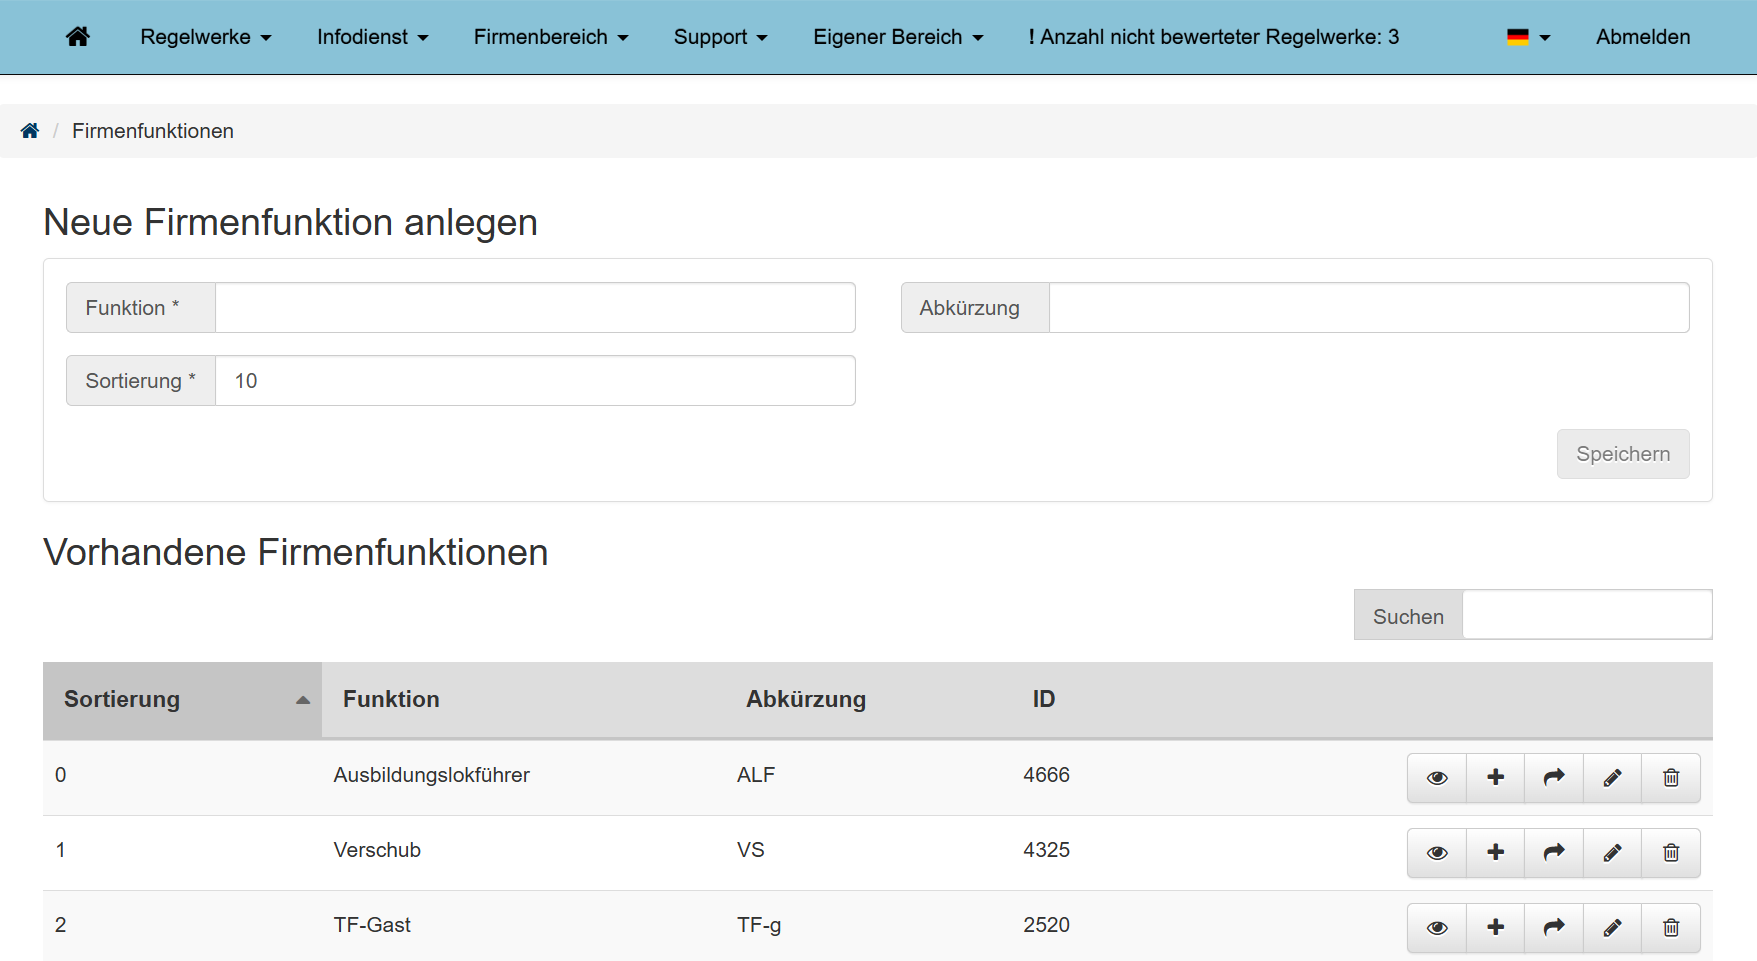Click the plus icon for Ausbildungslokführer
Screen dimensions: 1757x961
[1495, 778]
